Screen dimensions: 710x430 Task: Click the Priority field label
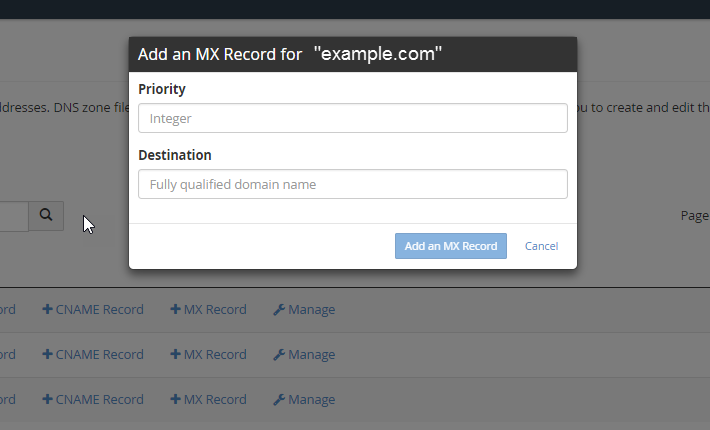(x=162, y=89)
